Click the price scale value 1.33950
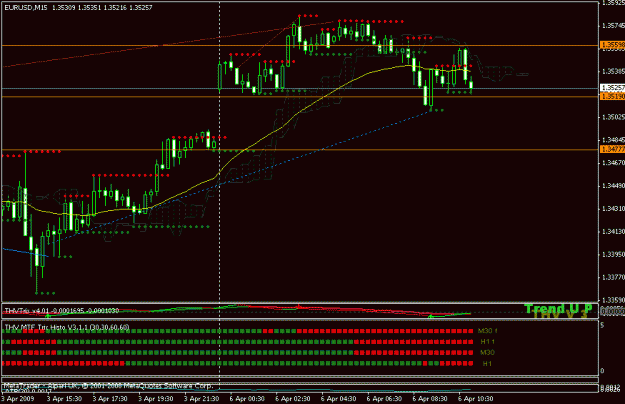This screenshot has height=404, width=625. pyautogui.click(x=613, y=254)
